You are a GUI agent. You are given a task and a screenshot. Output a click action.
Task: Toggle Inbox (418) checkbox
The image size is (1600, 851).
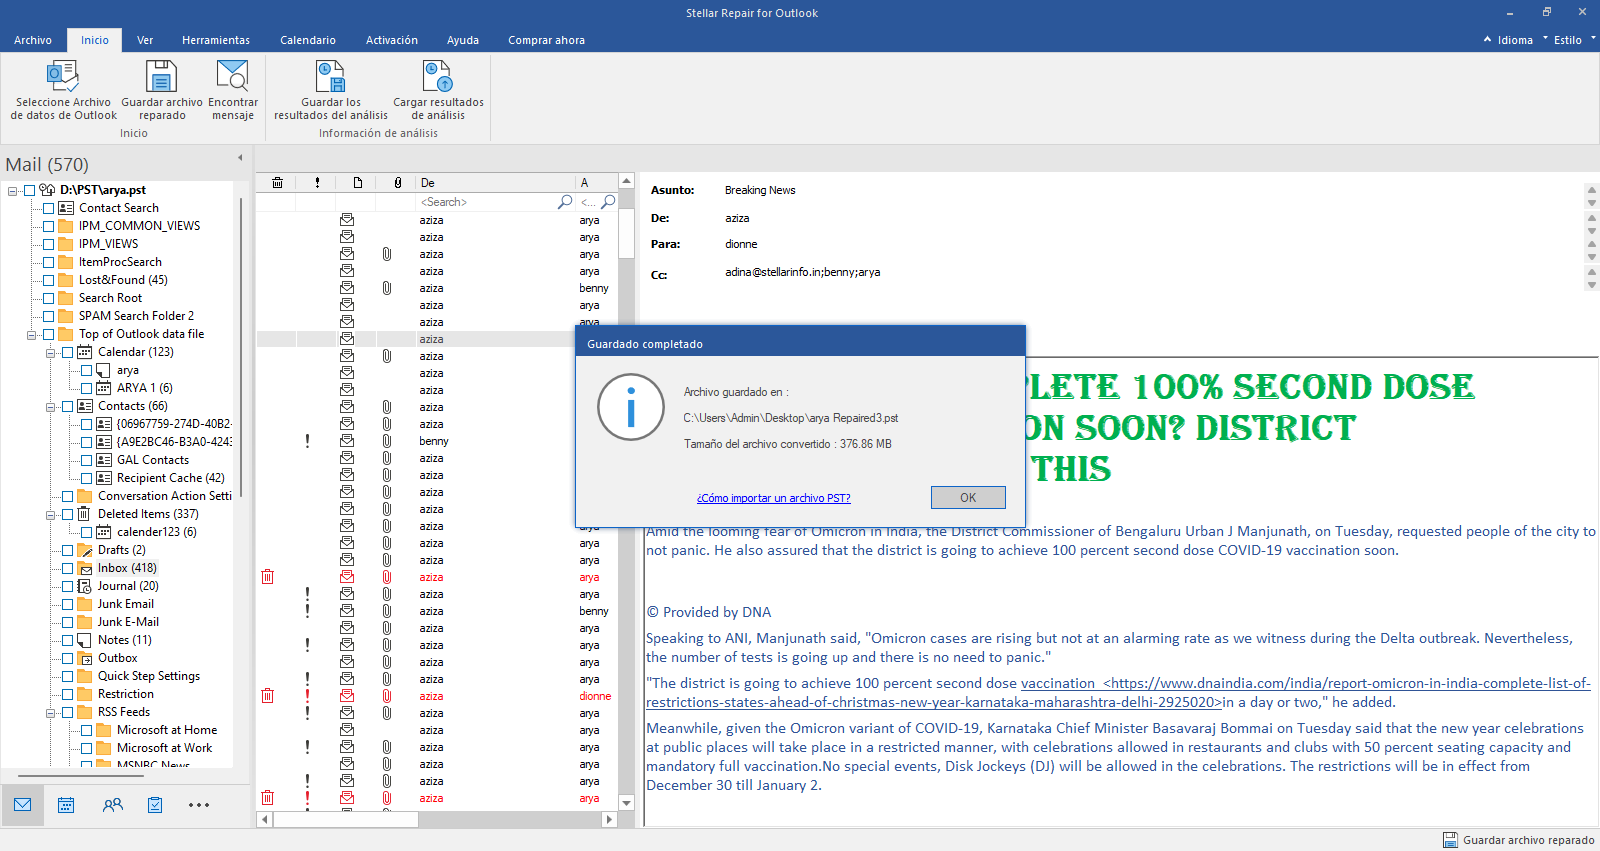pos(67,568)
